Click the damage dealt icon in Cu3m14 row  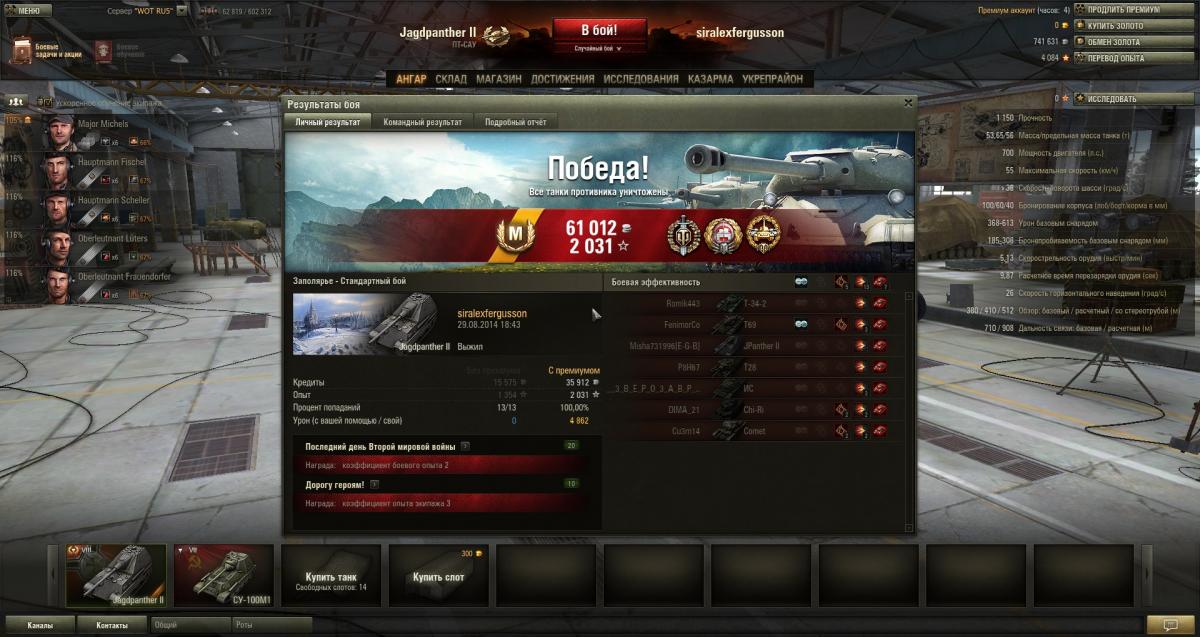tap(860, 431)
